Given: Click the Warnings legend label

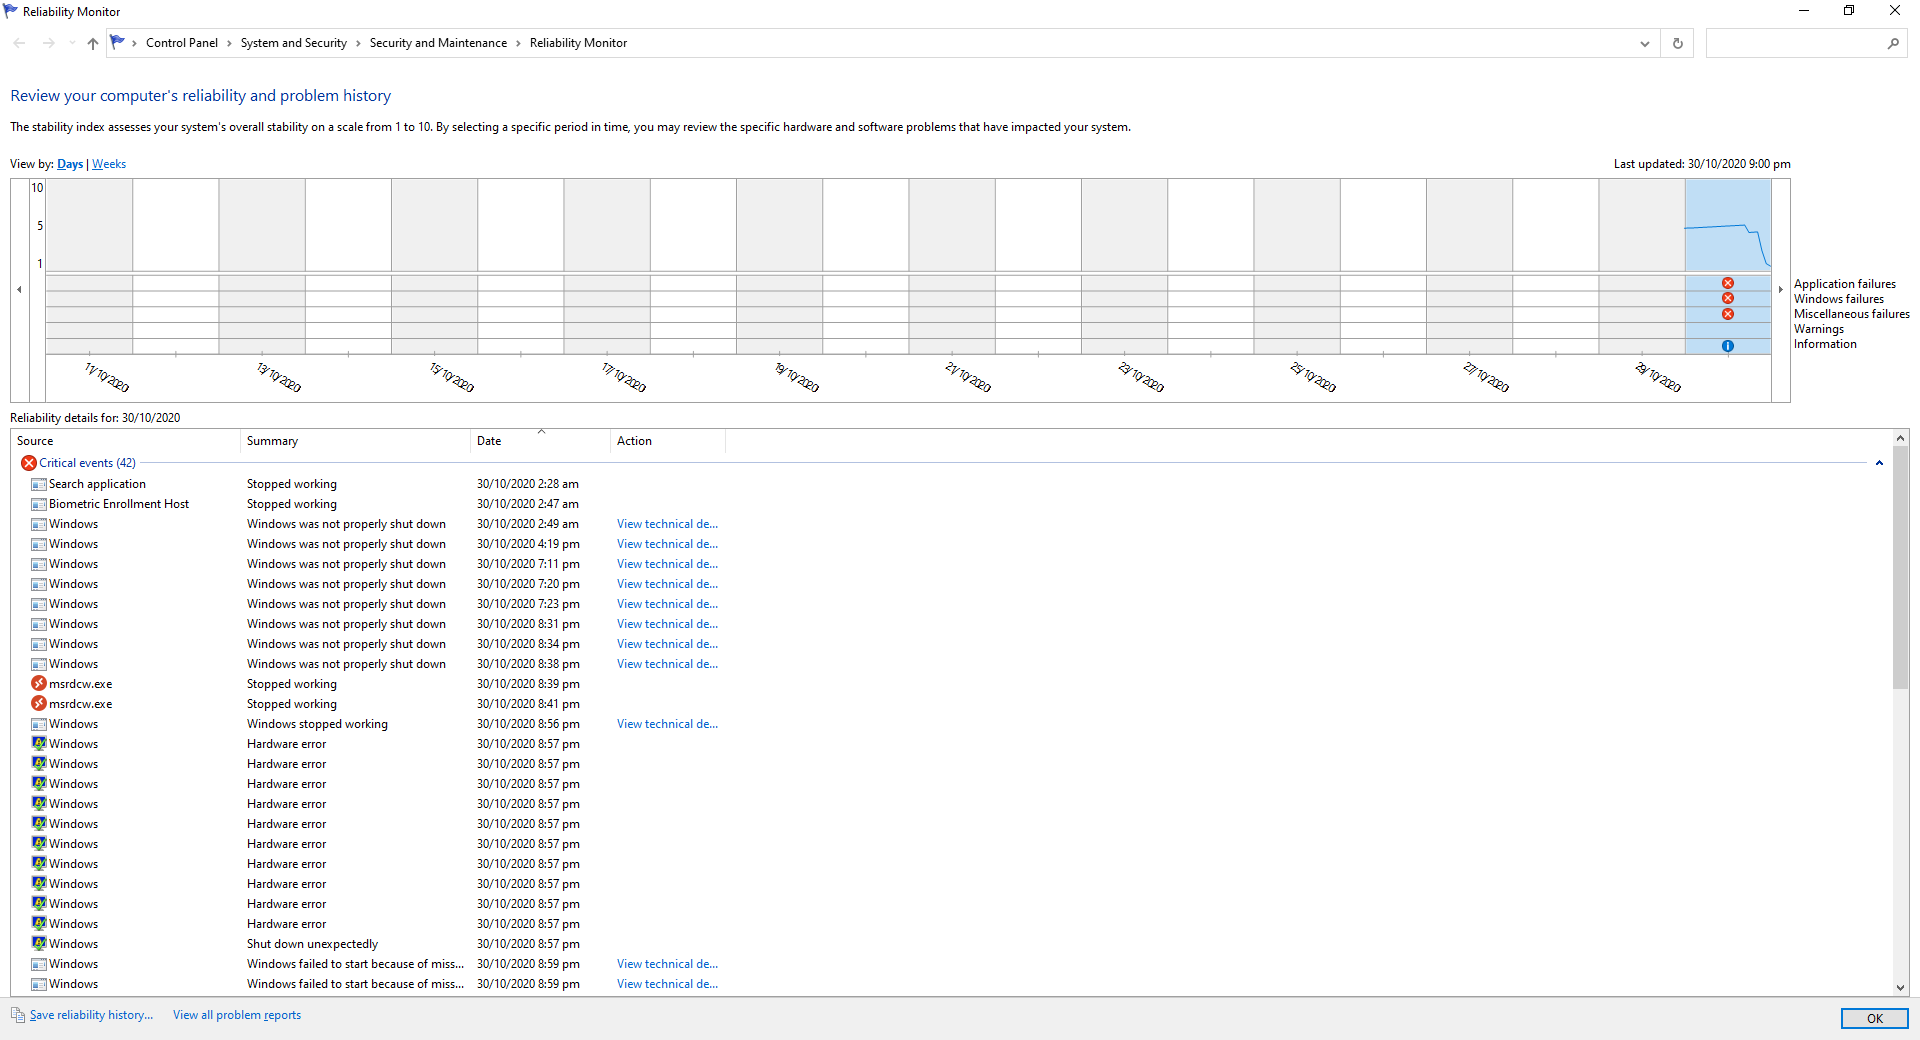Looking at the screenshot, I should pyautogui.click(x=1818, y=329).
